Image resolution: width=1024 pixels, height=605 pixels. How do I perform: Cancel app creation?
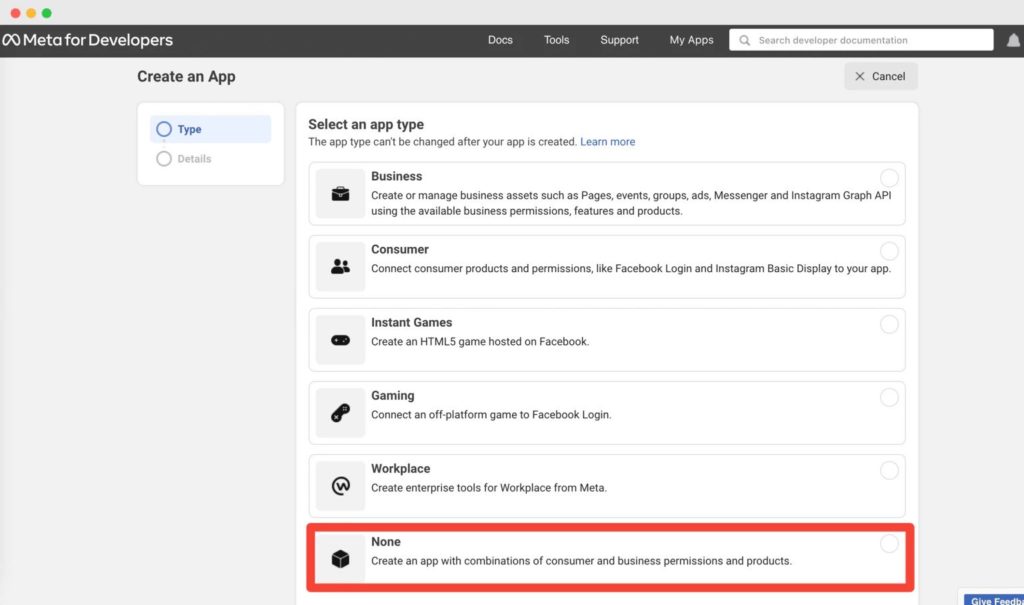tap(880, 75)
